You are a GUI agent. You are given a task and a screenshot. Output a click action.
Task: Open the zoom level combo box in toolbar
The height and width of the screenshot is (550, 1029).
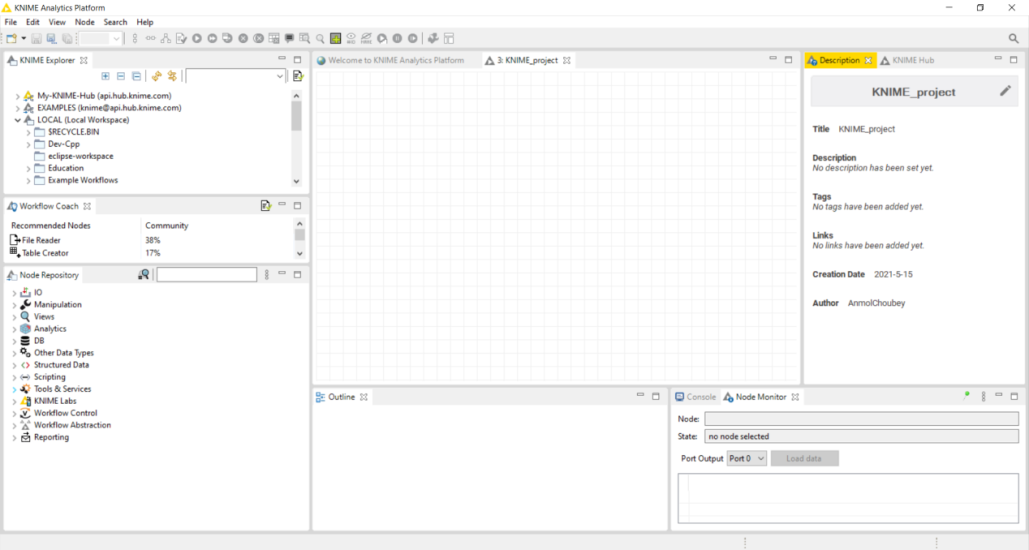[x=100, y=39]
